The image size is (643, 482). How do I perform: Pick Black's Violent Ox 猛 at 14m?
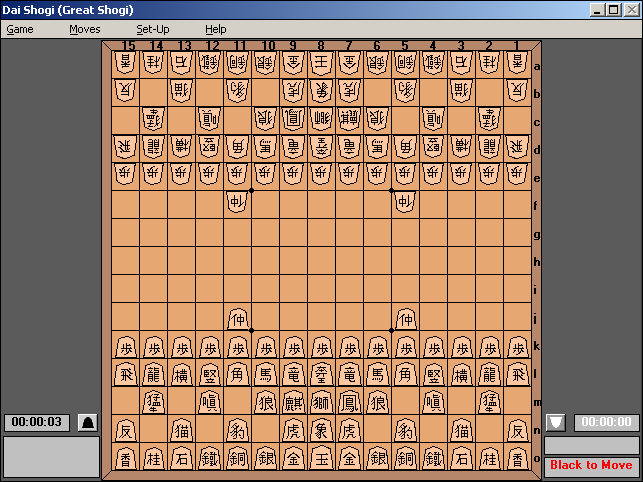[x=153, y=402]
